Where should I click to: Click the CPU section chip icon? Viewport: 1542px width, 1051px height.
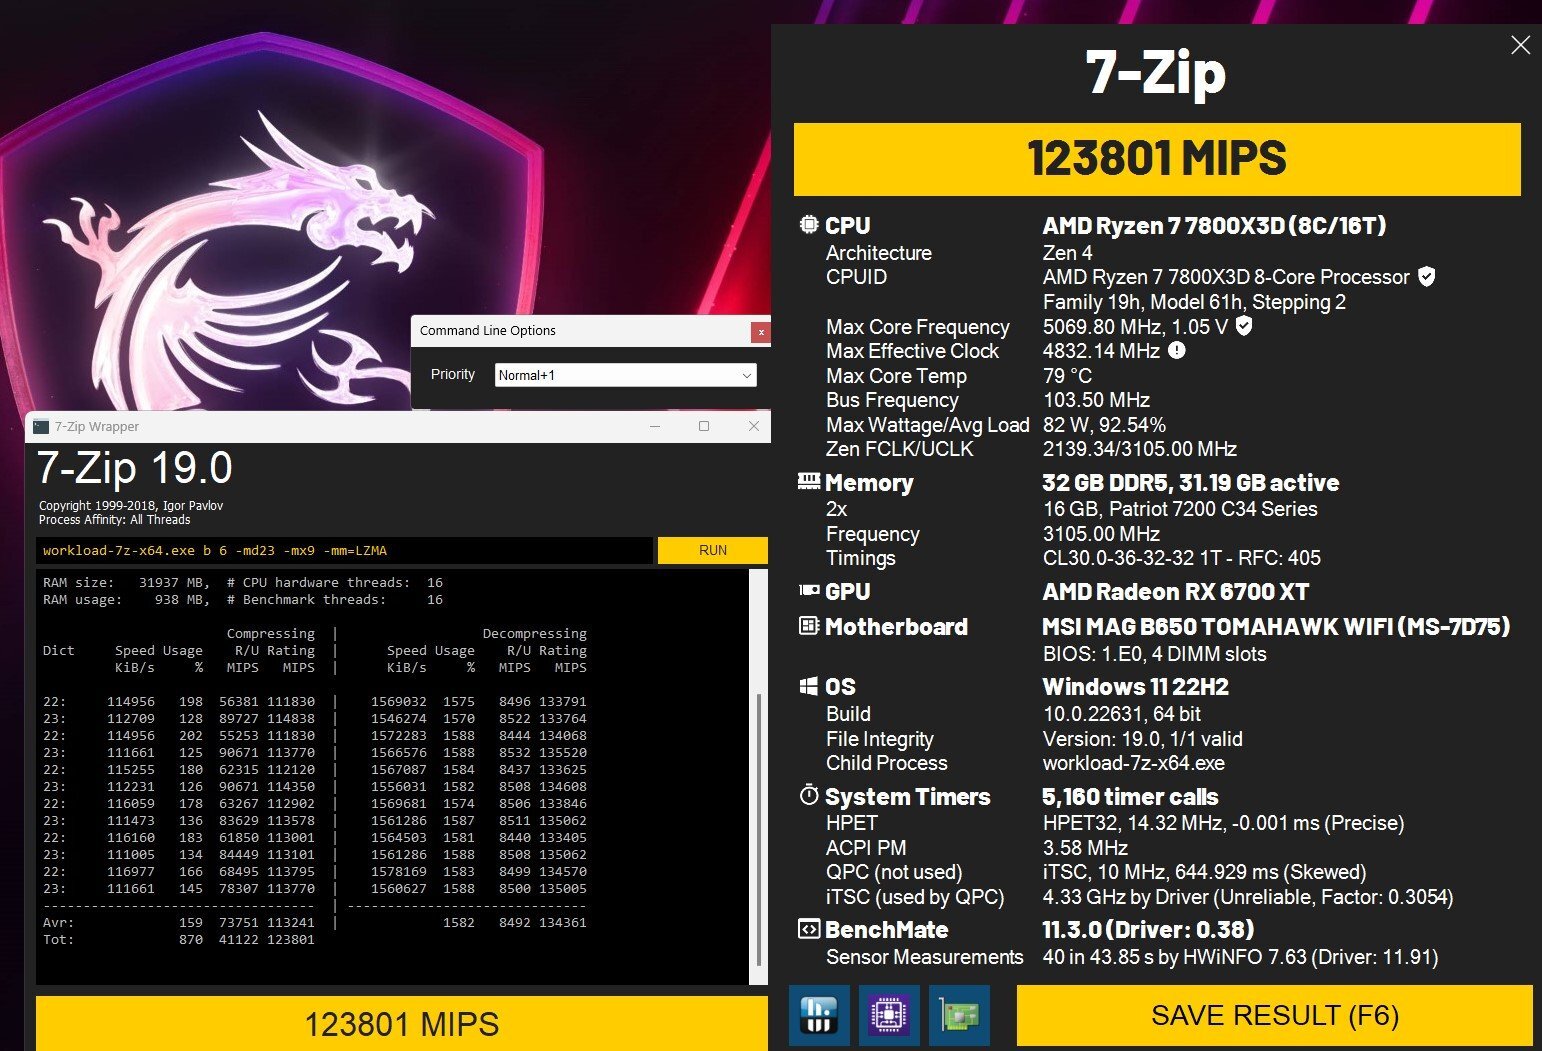pos(809,225)
